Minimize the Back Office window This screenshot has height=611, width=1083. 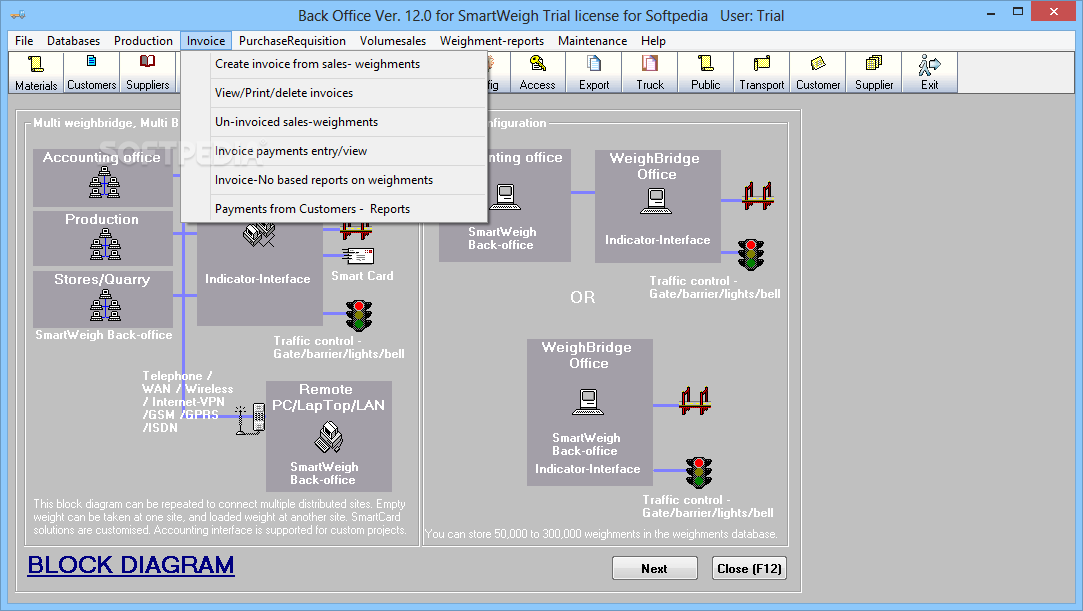(x=990, y=12)
